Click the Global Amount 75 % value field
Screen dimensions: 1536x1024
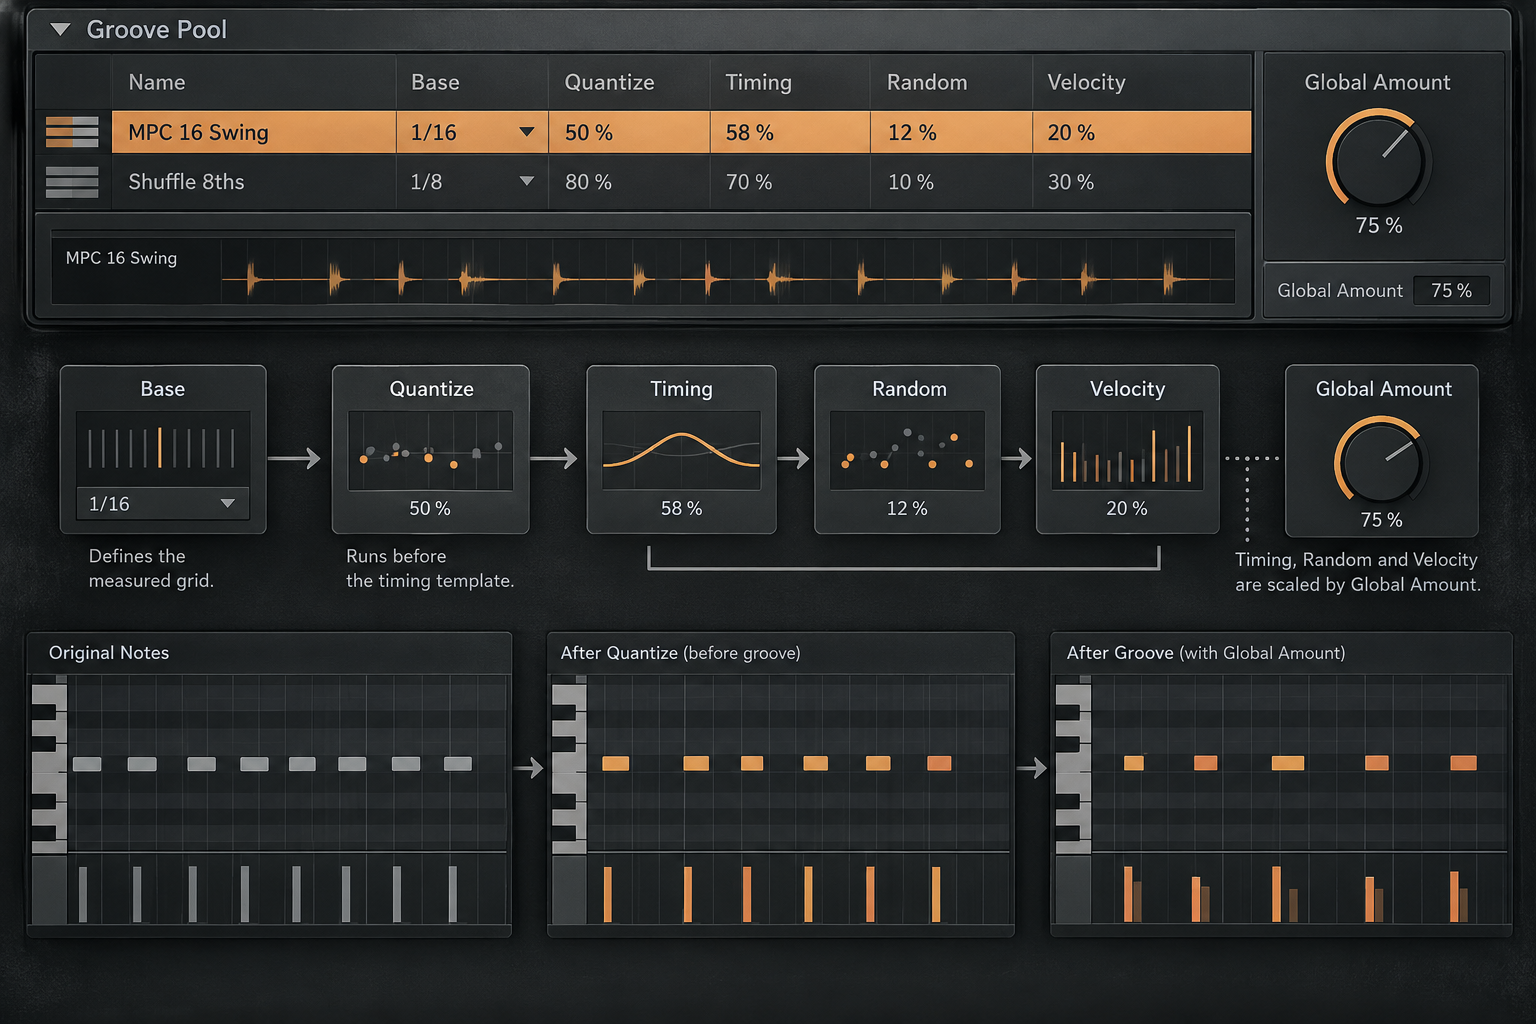tap(1451, 290)
